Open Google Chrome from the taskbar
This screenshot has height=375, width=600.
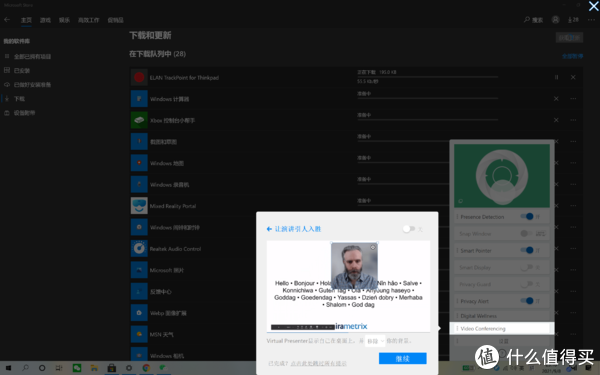coord(146,368)
